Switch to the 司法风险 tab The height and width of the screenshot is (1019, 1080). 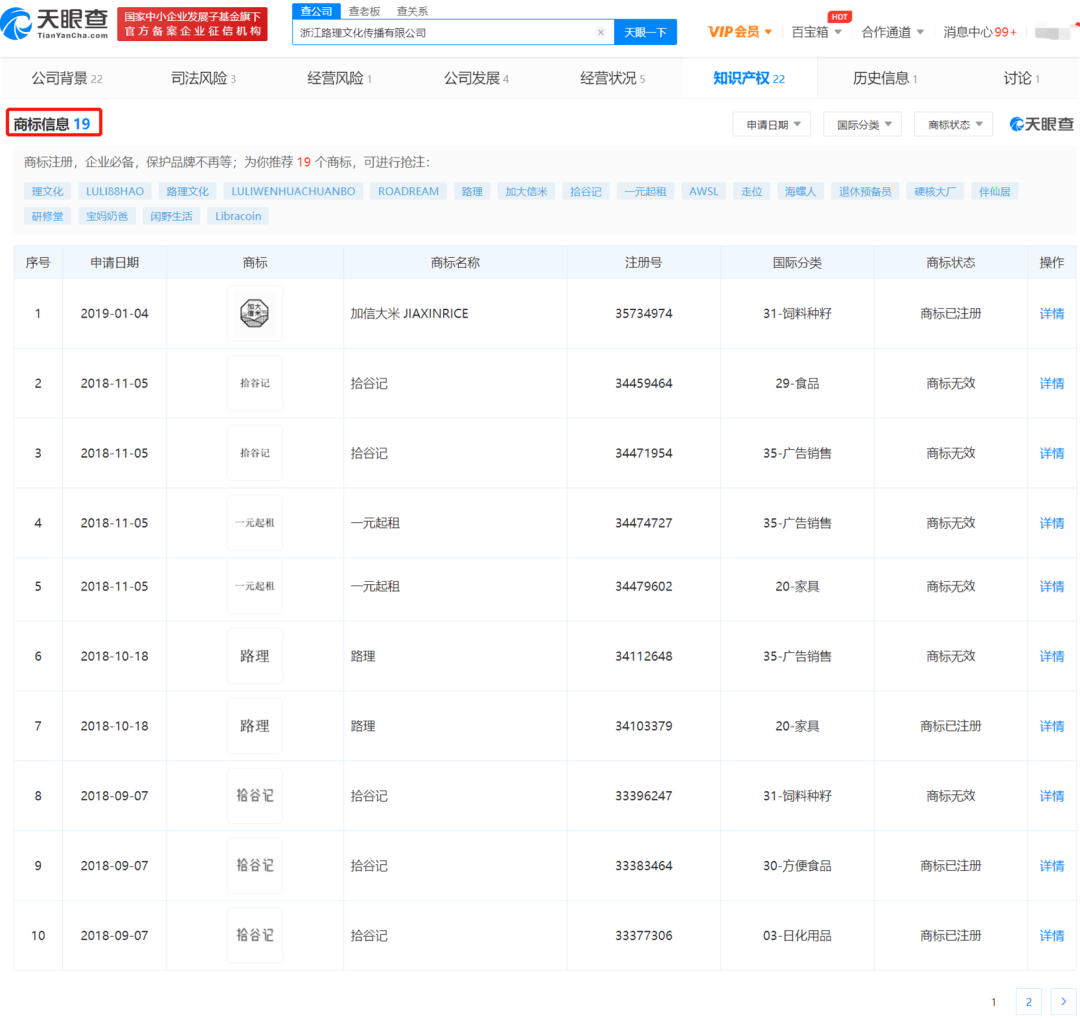[203, 78]
